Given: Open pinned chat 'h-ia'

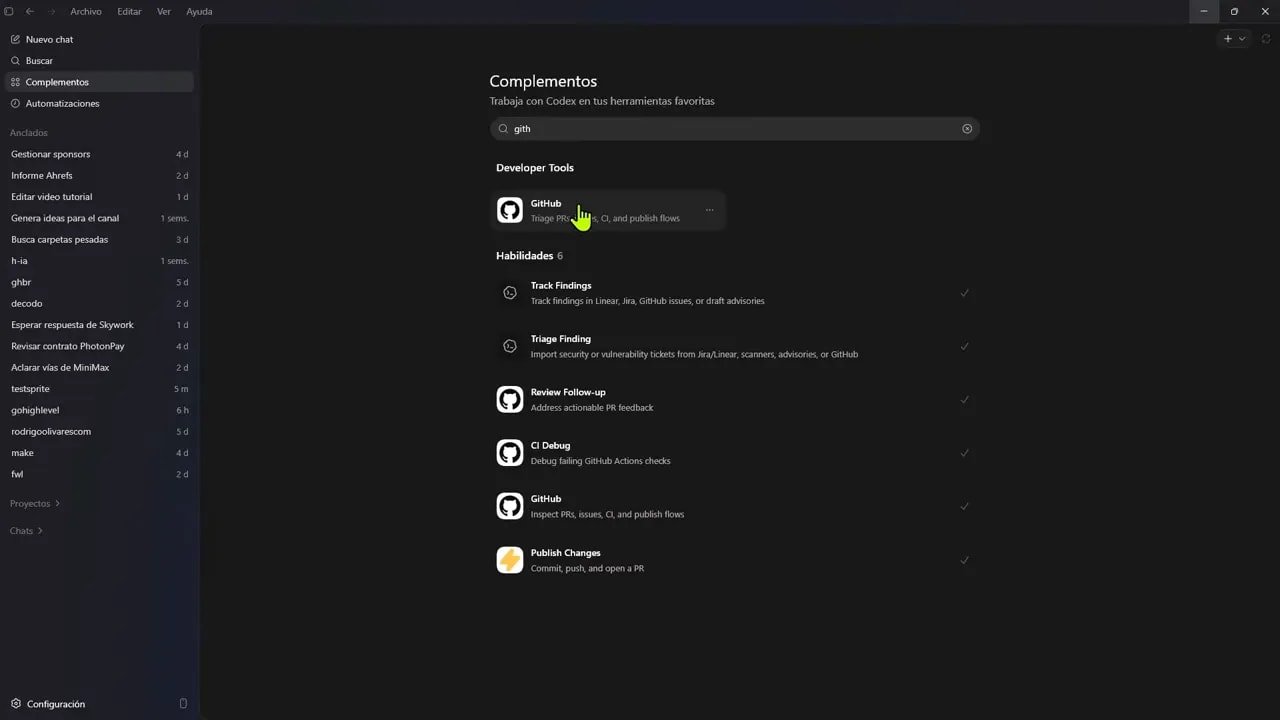Looking at the screenshot, I should coord(99,261).
